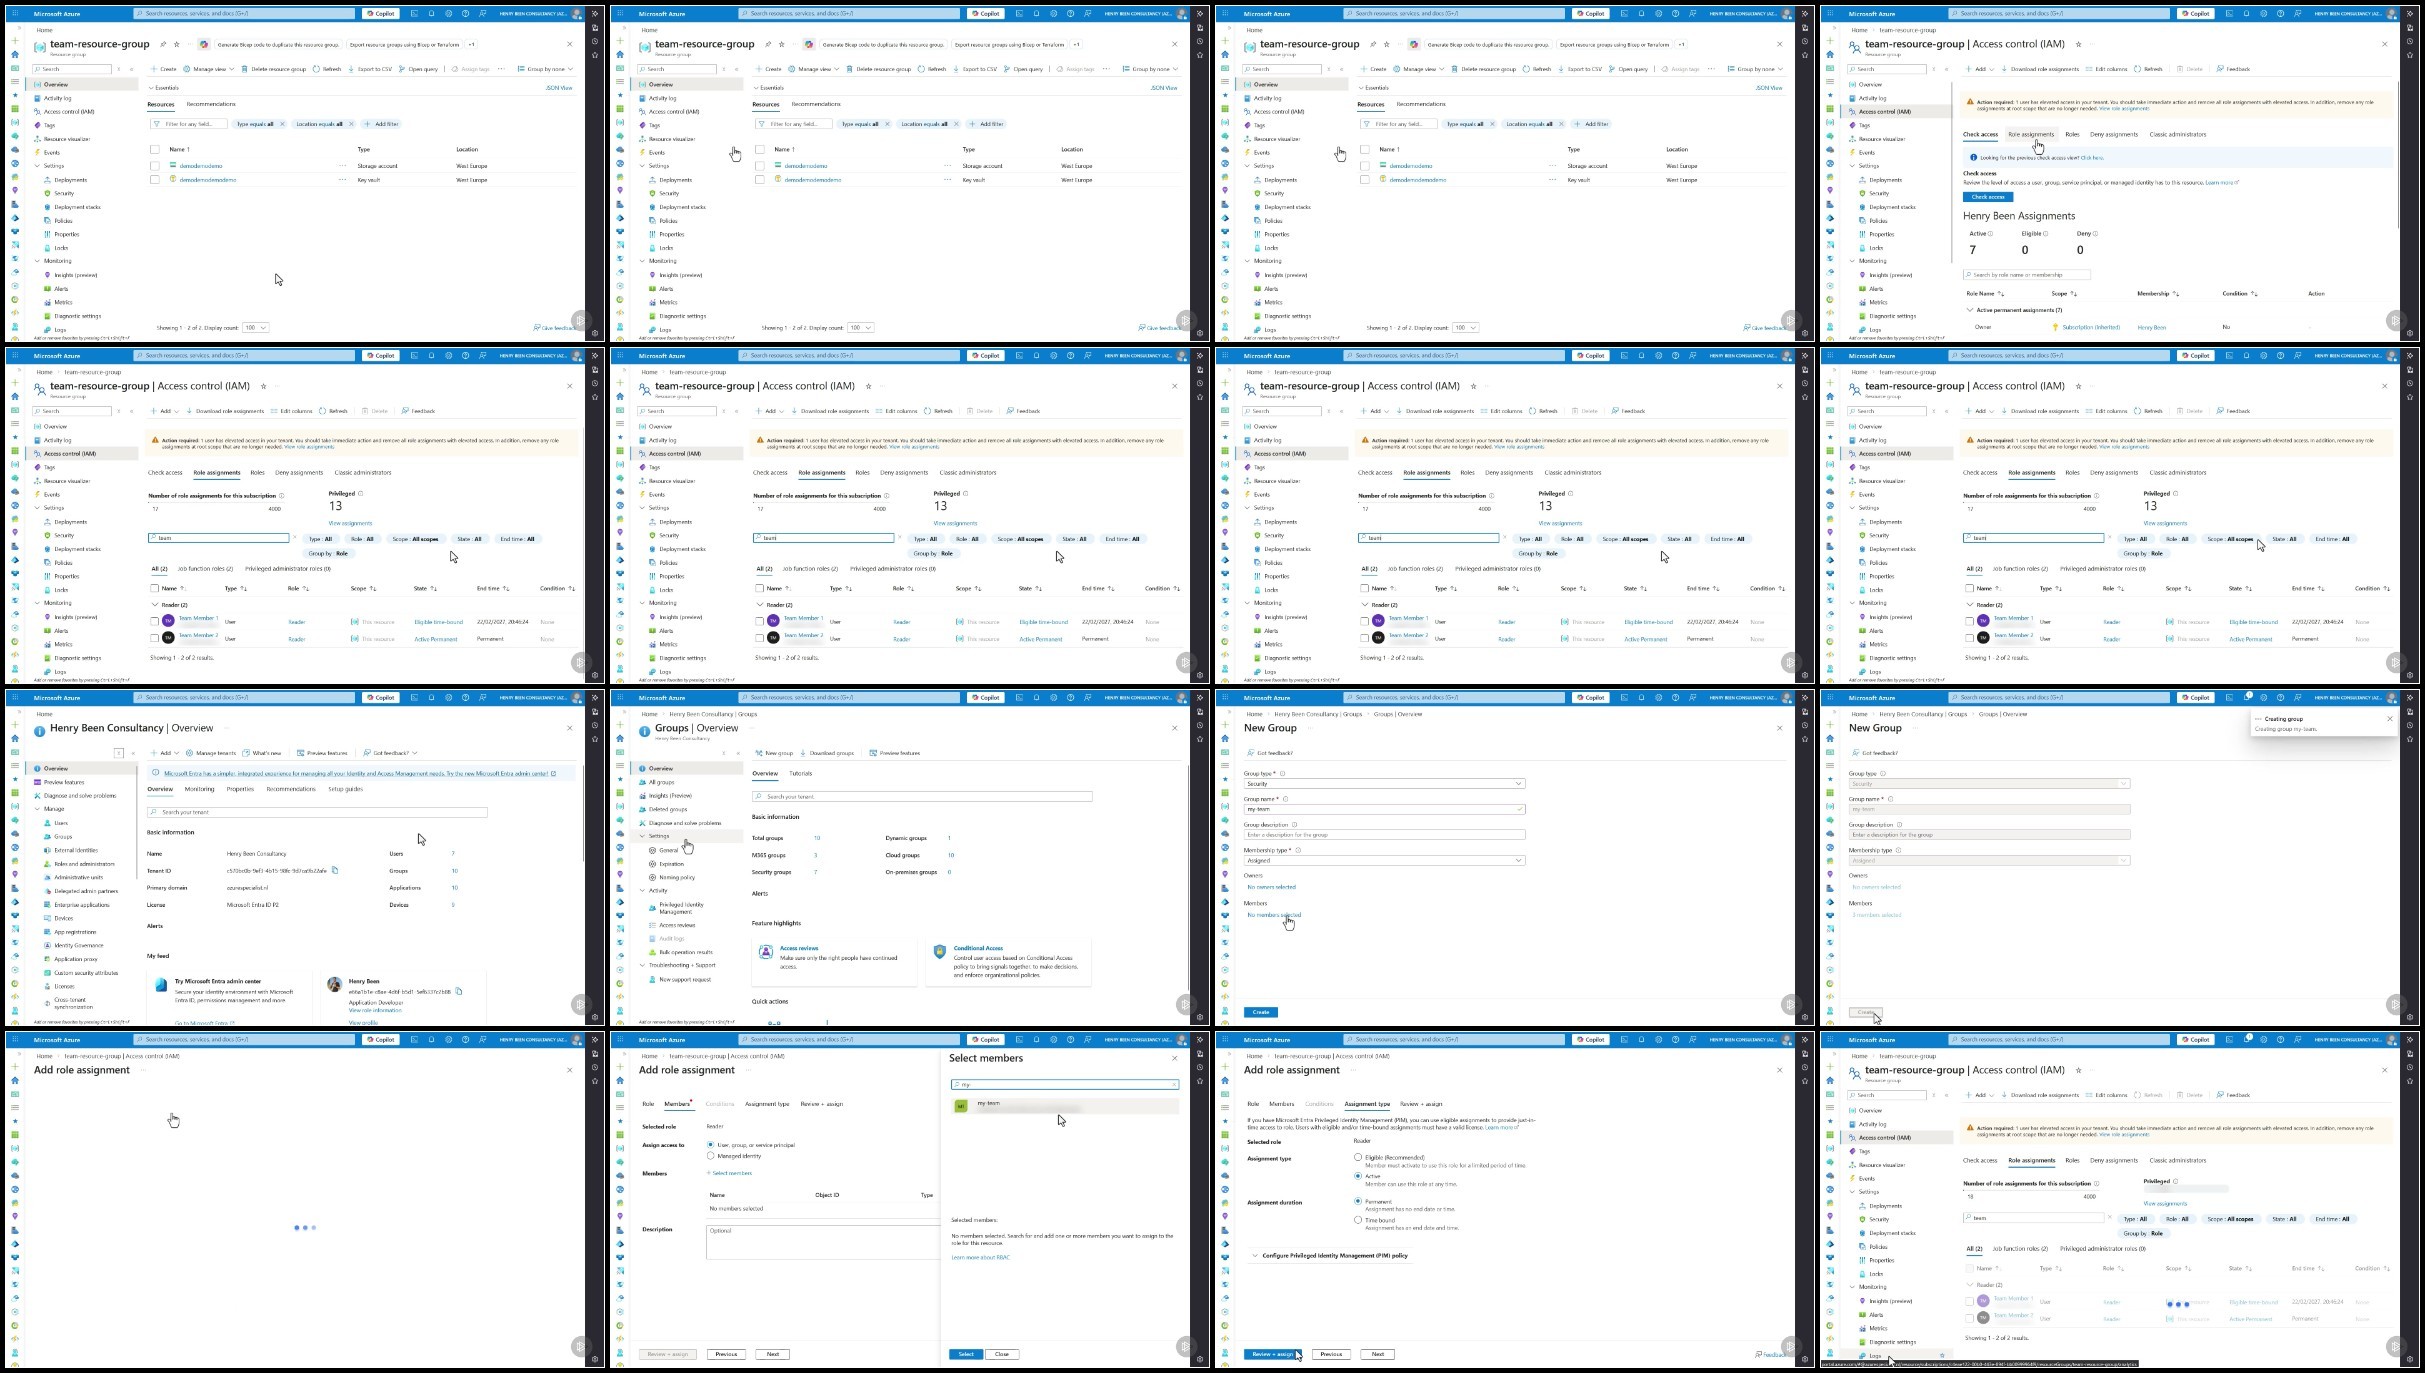This screenshot has height=1373, width=2425.
Task: Select Eligible (Recommended) assignment type radio
Action: point(1358,1157)
